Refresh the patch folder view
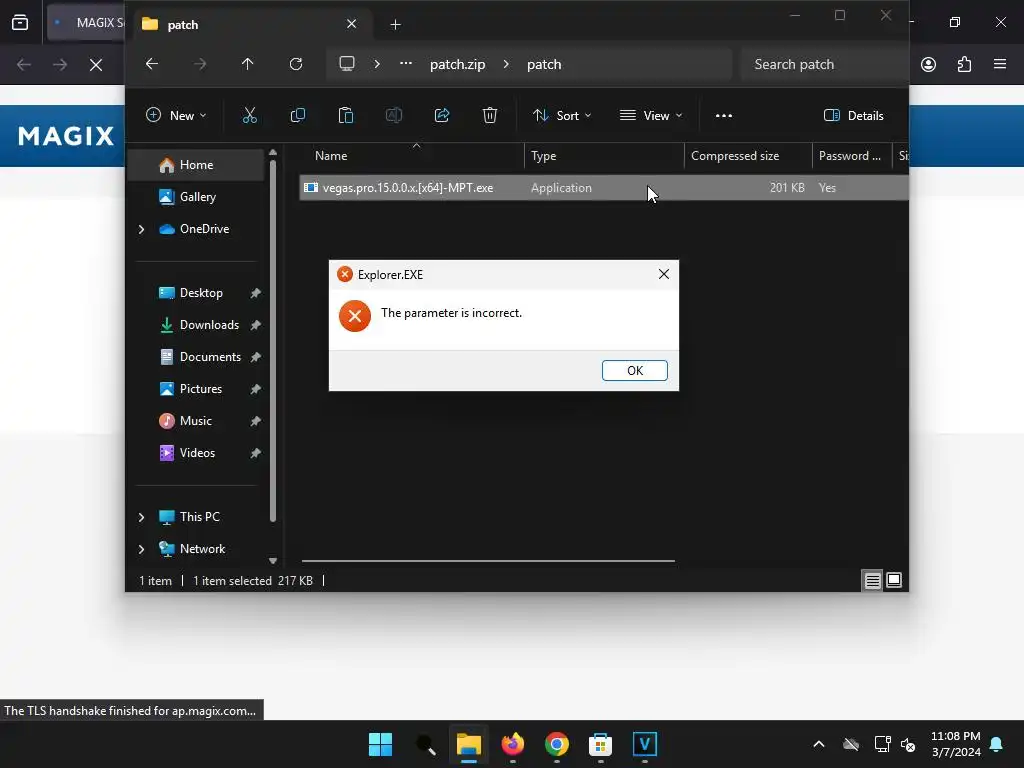Screen dimensions: 1024x768 click(296, 64)
